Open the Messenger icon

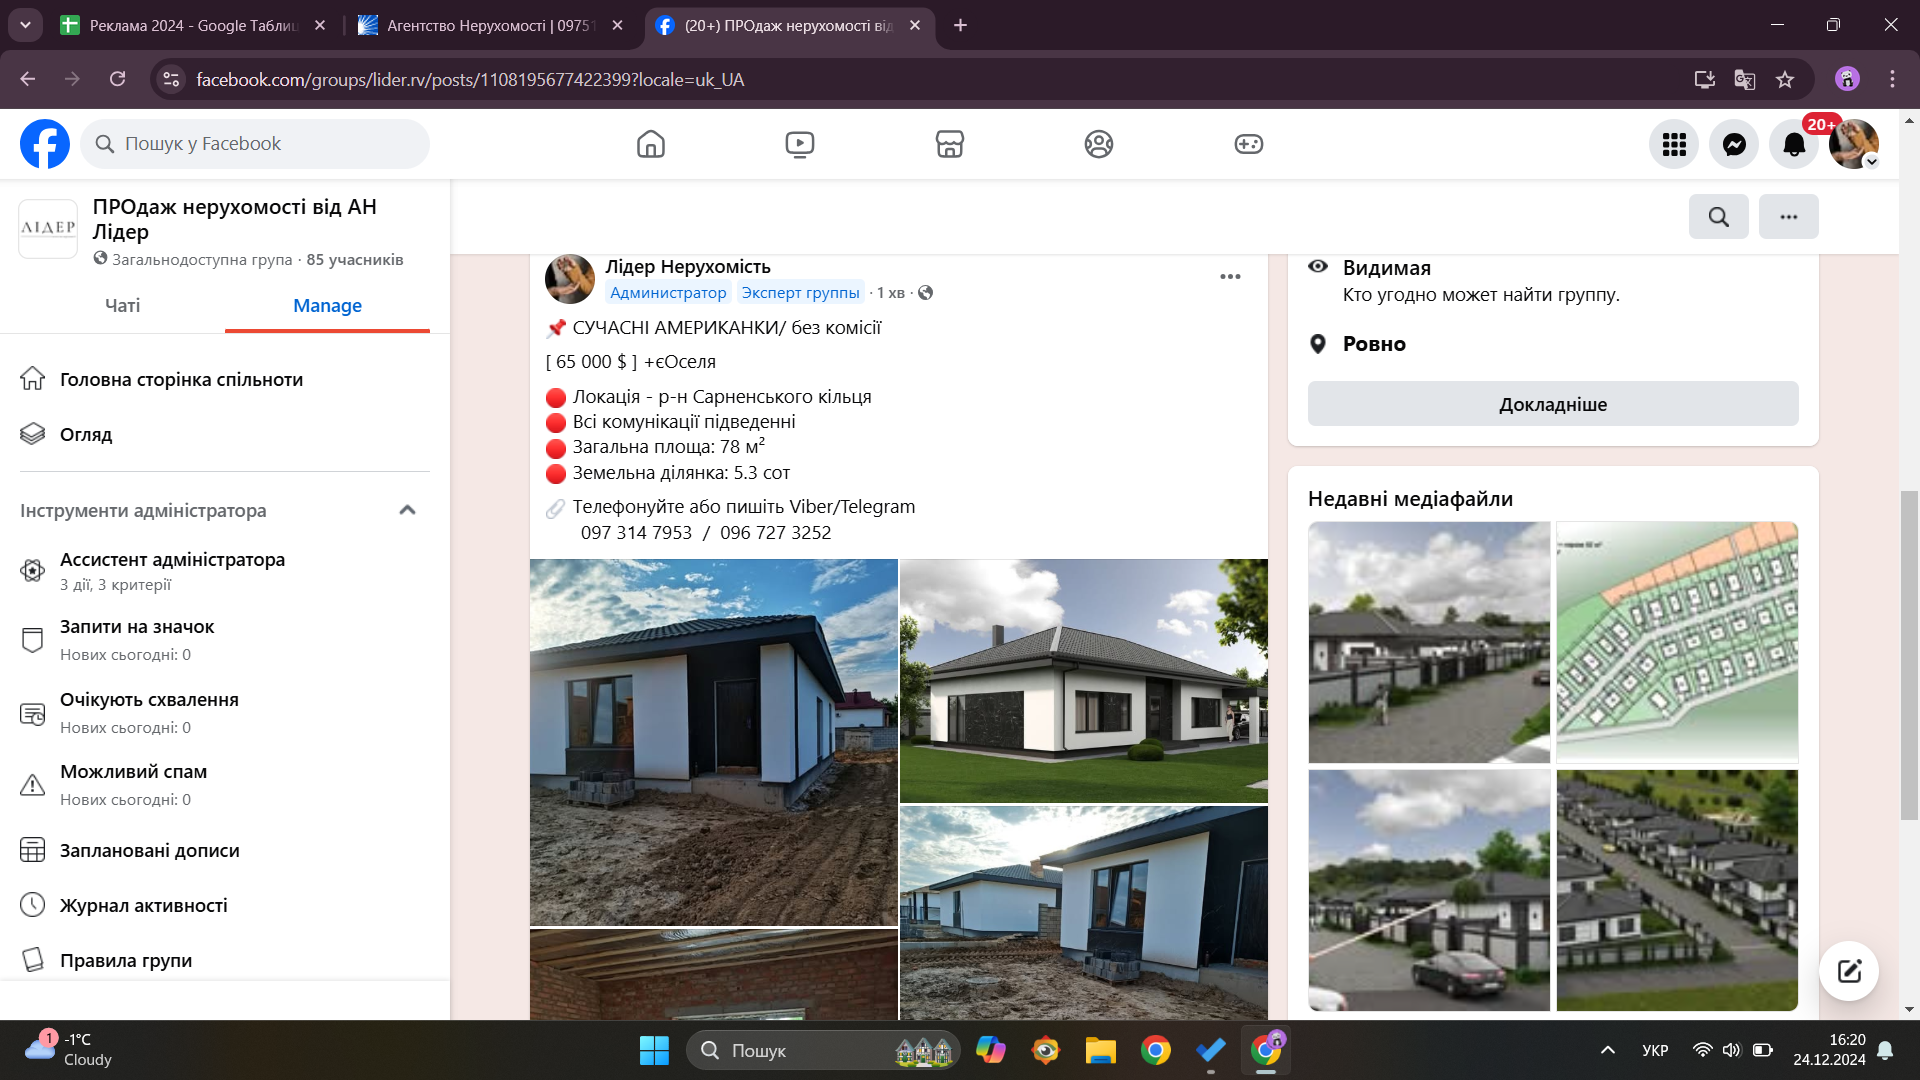(x=1734, y=144)
